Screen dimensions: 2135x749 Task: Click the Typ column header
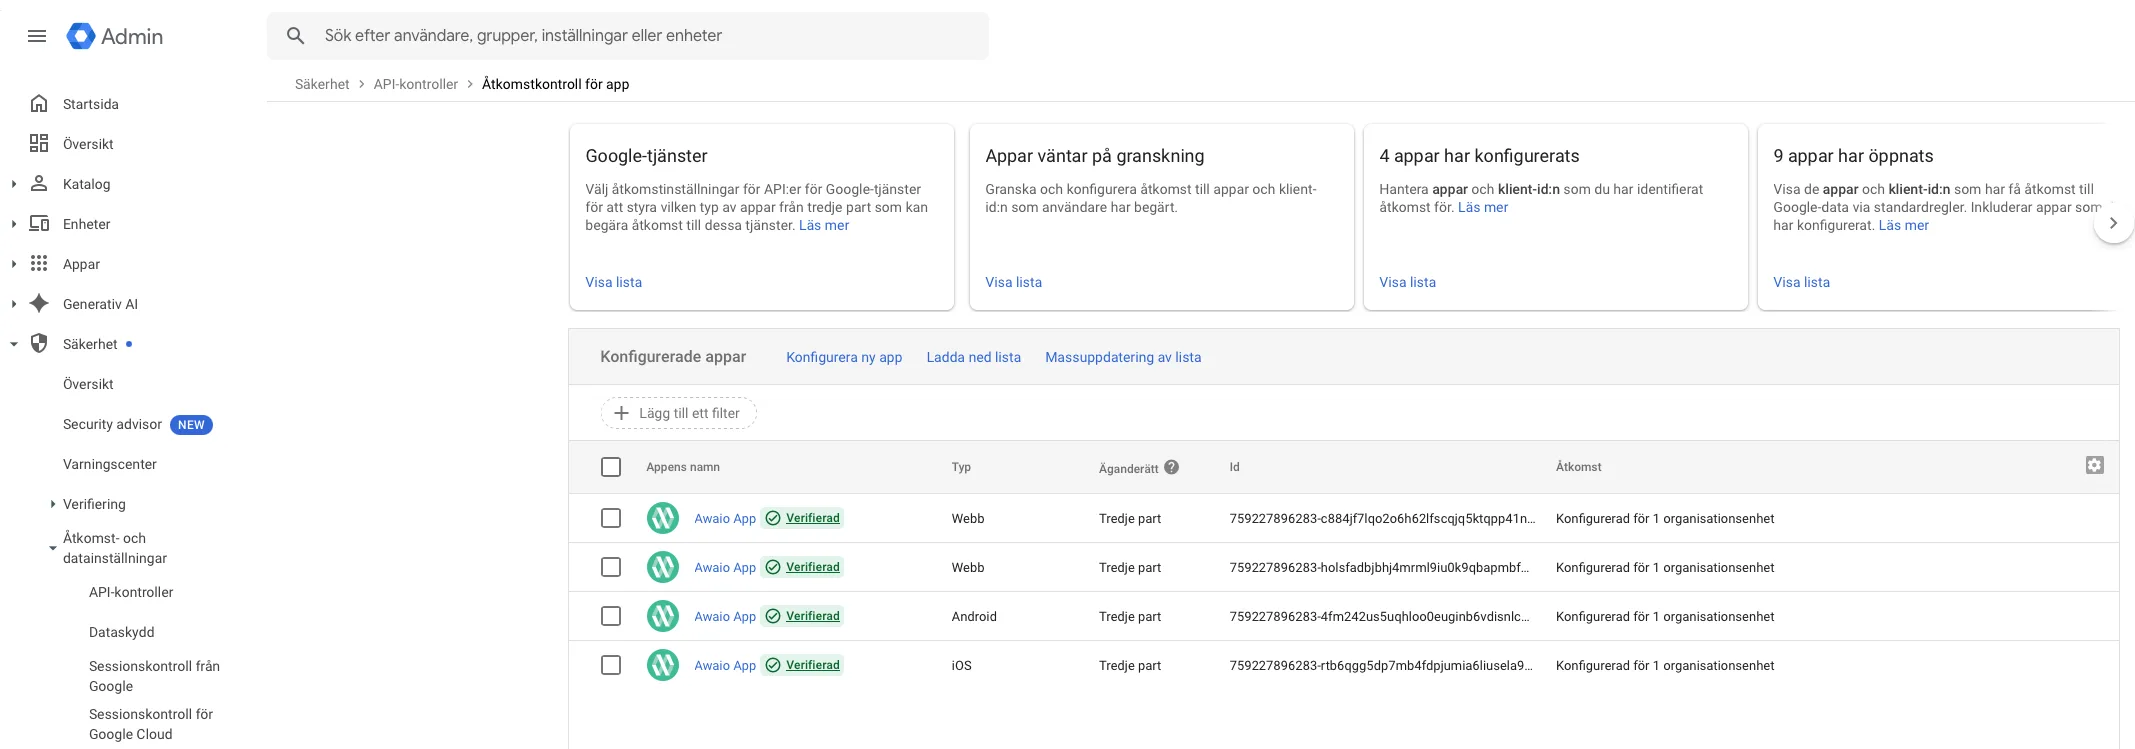(x=961, y=467)
